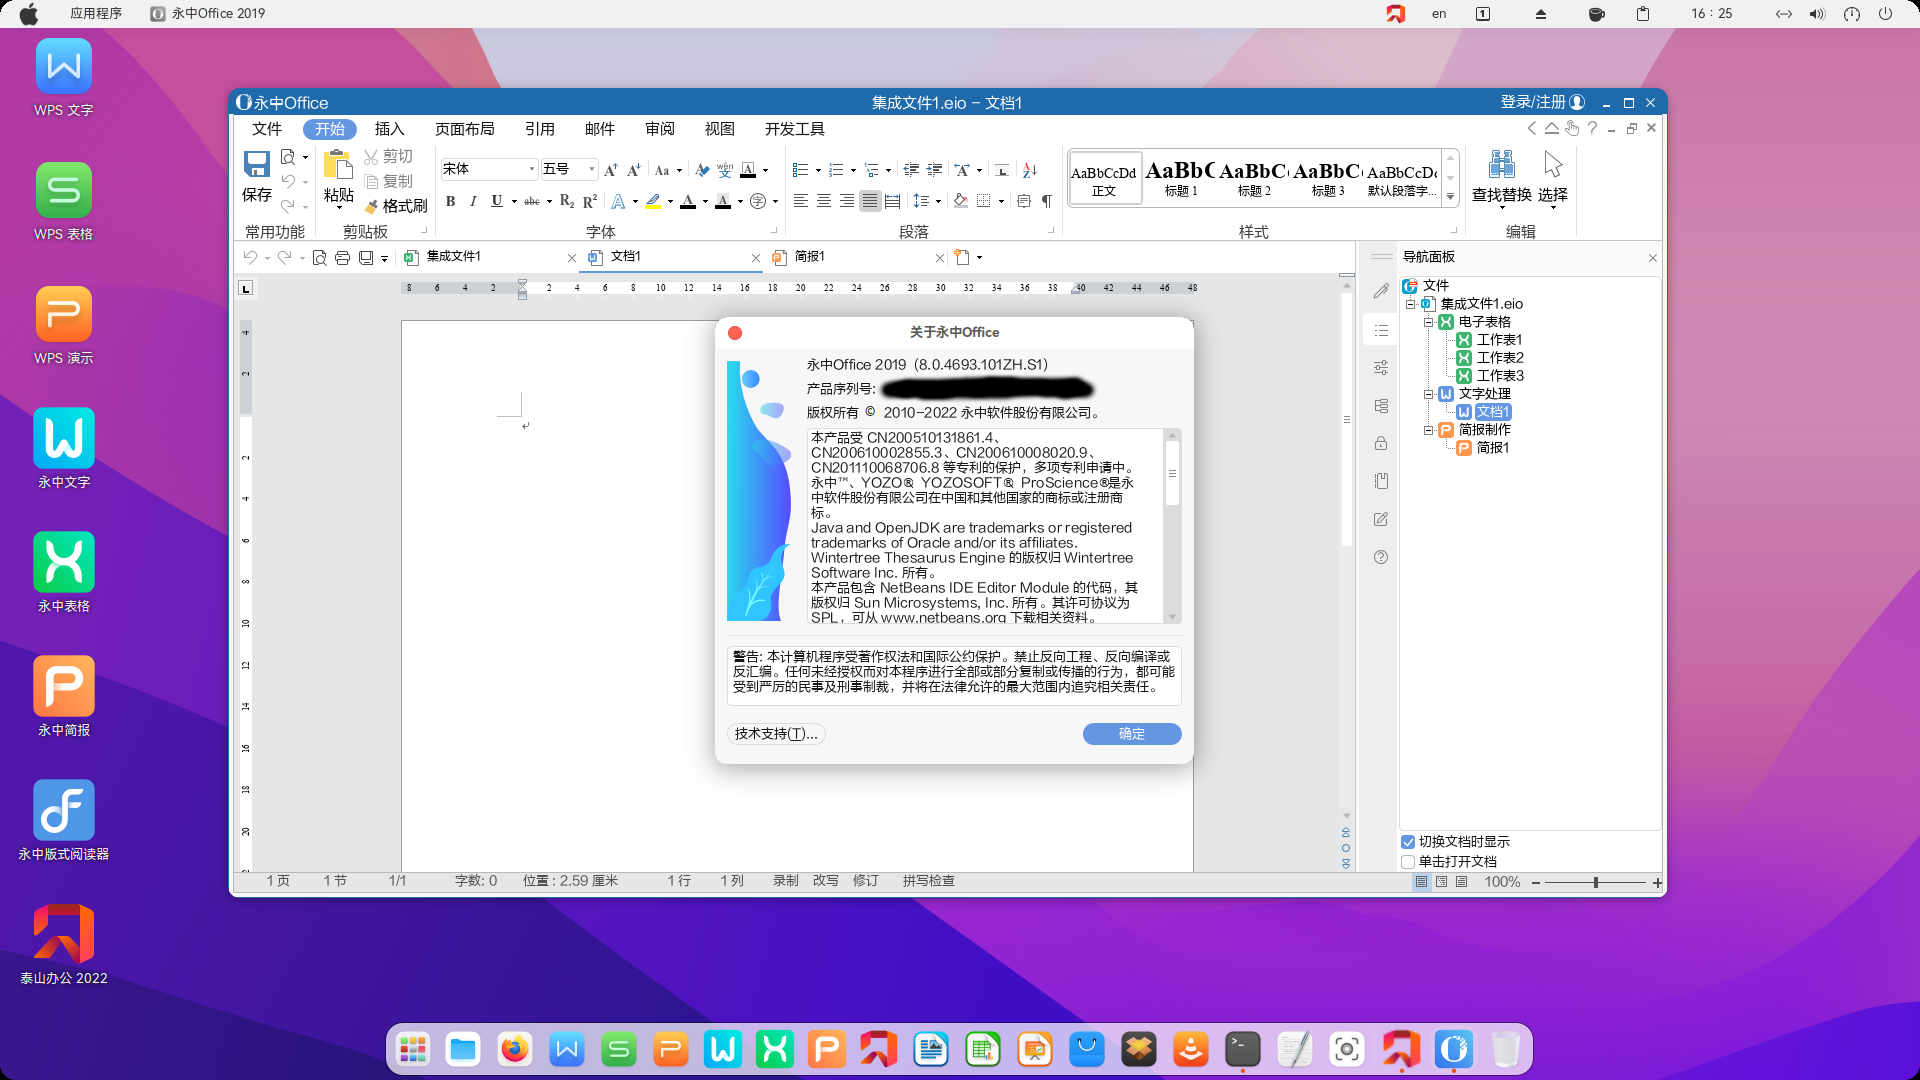Click the phonetic guide (wén) icon

pos(725,170)
